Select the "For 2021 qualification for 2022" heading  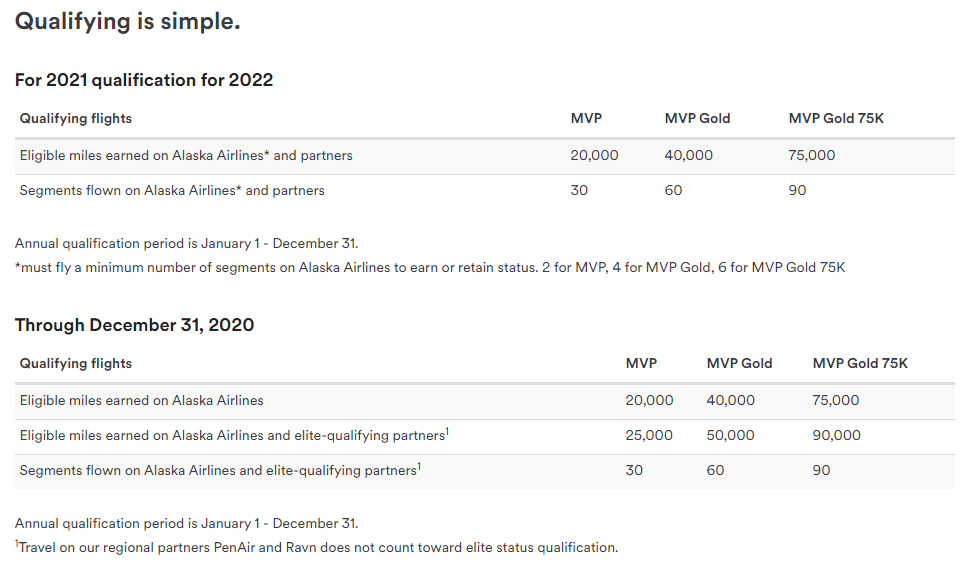tap(144, 80)
